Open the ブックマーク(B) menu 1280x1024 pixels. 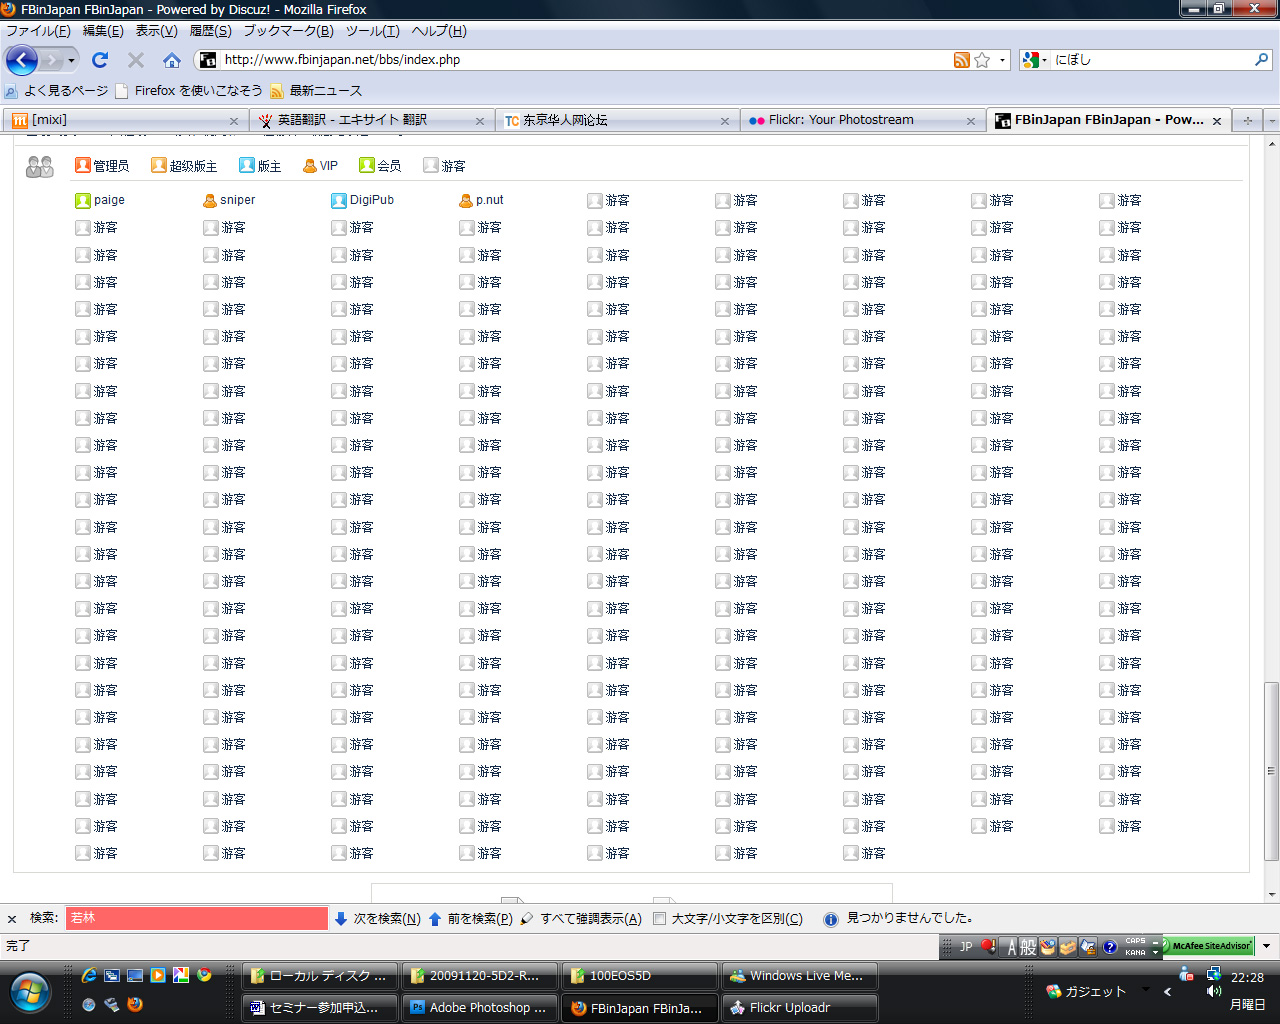[288, 31]
